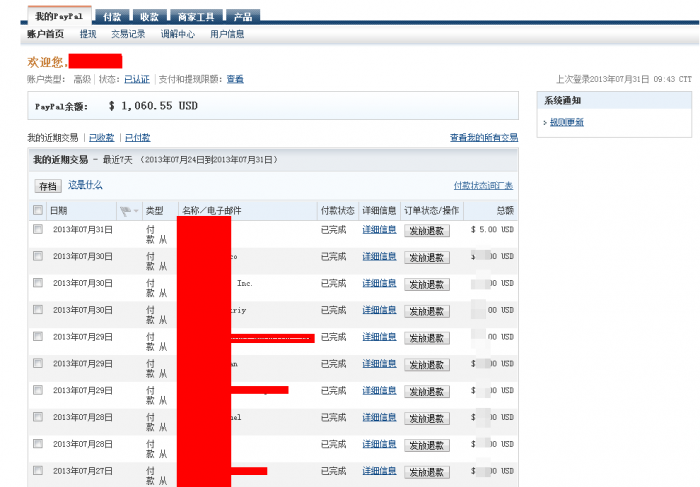The width and height of the screenshot is (700, 487).
Task: Open 查看我的所有交易 link
Action: click(484, 137)
